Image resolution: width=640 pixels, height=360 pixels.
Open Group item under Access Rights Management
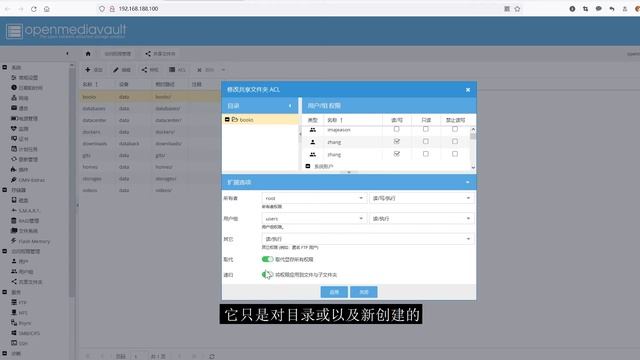pos(22,271)
